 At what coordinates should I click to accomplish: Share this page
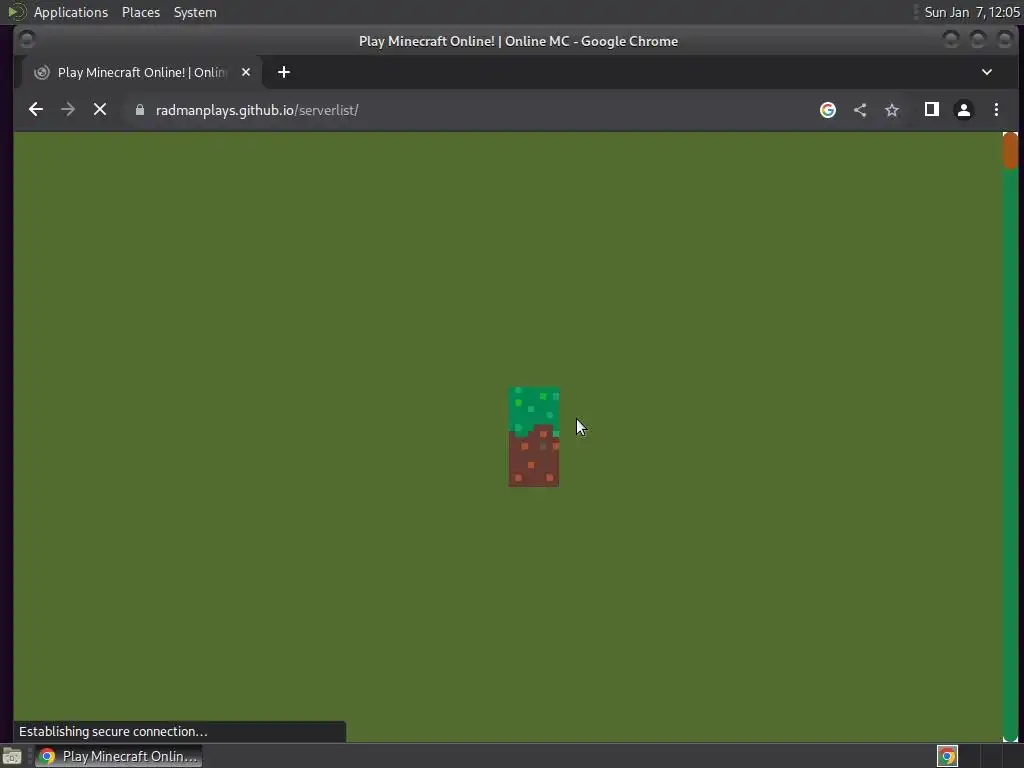coord(860,110)
